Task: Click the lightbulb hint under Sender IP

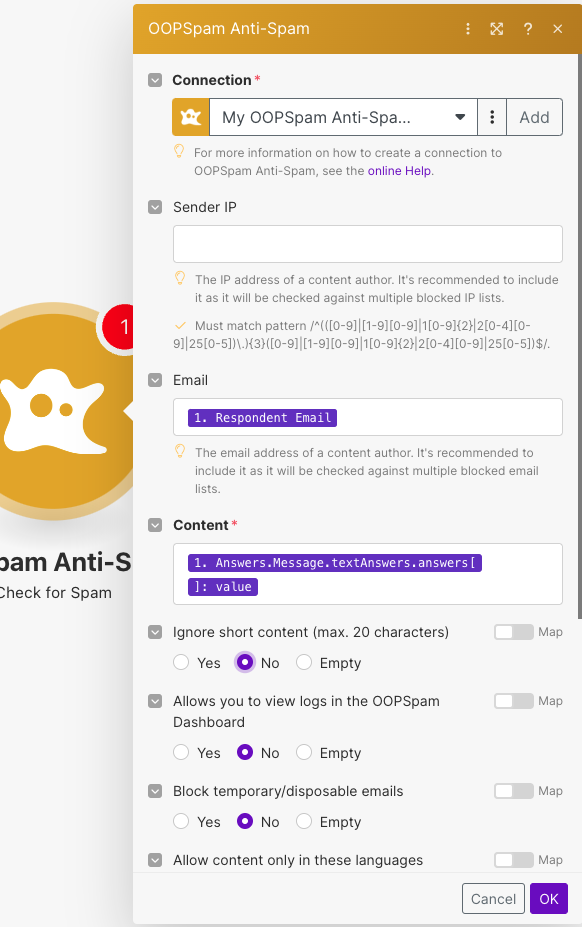Action: pos(180,278)
